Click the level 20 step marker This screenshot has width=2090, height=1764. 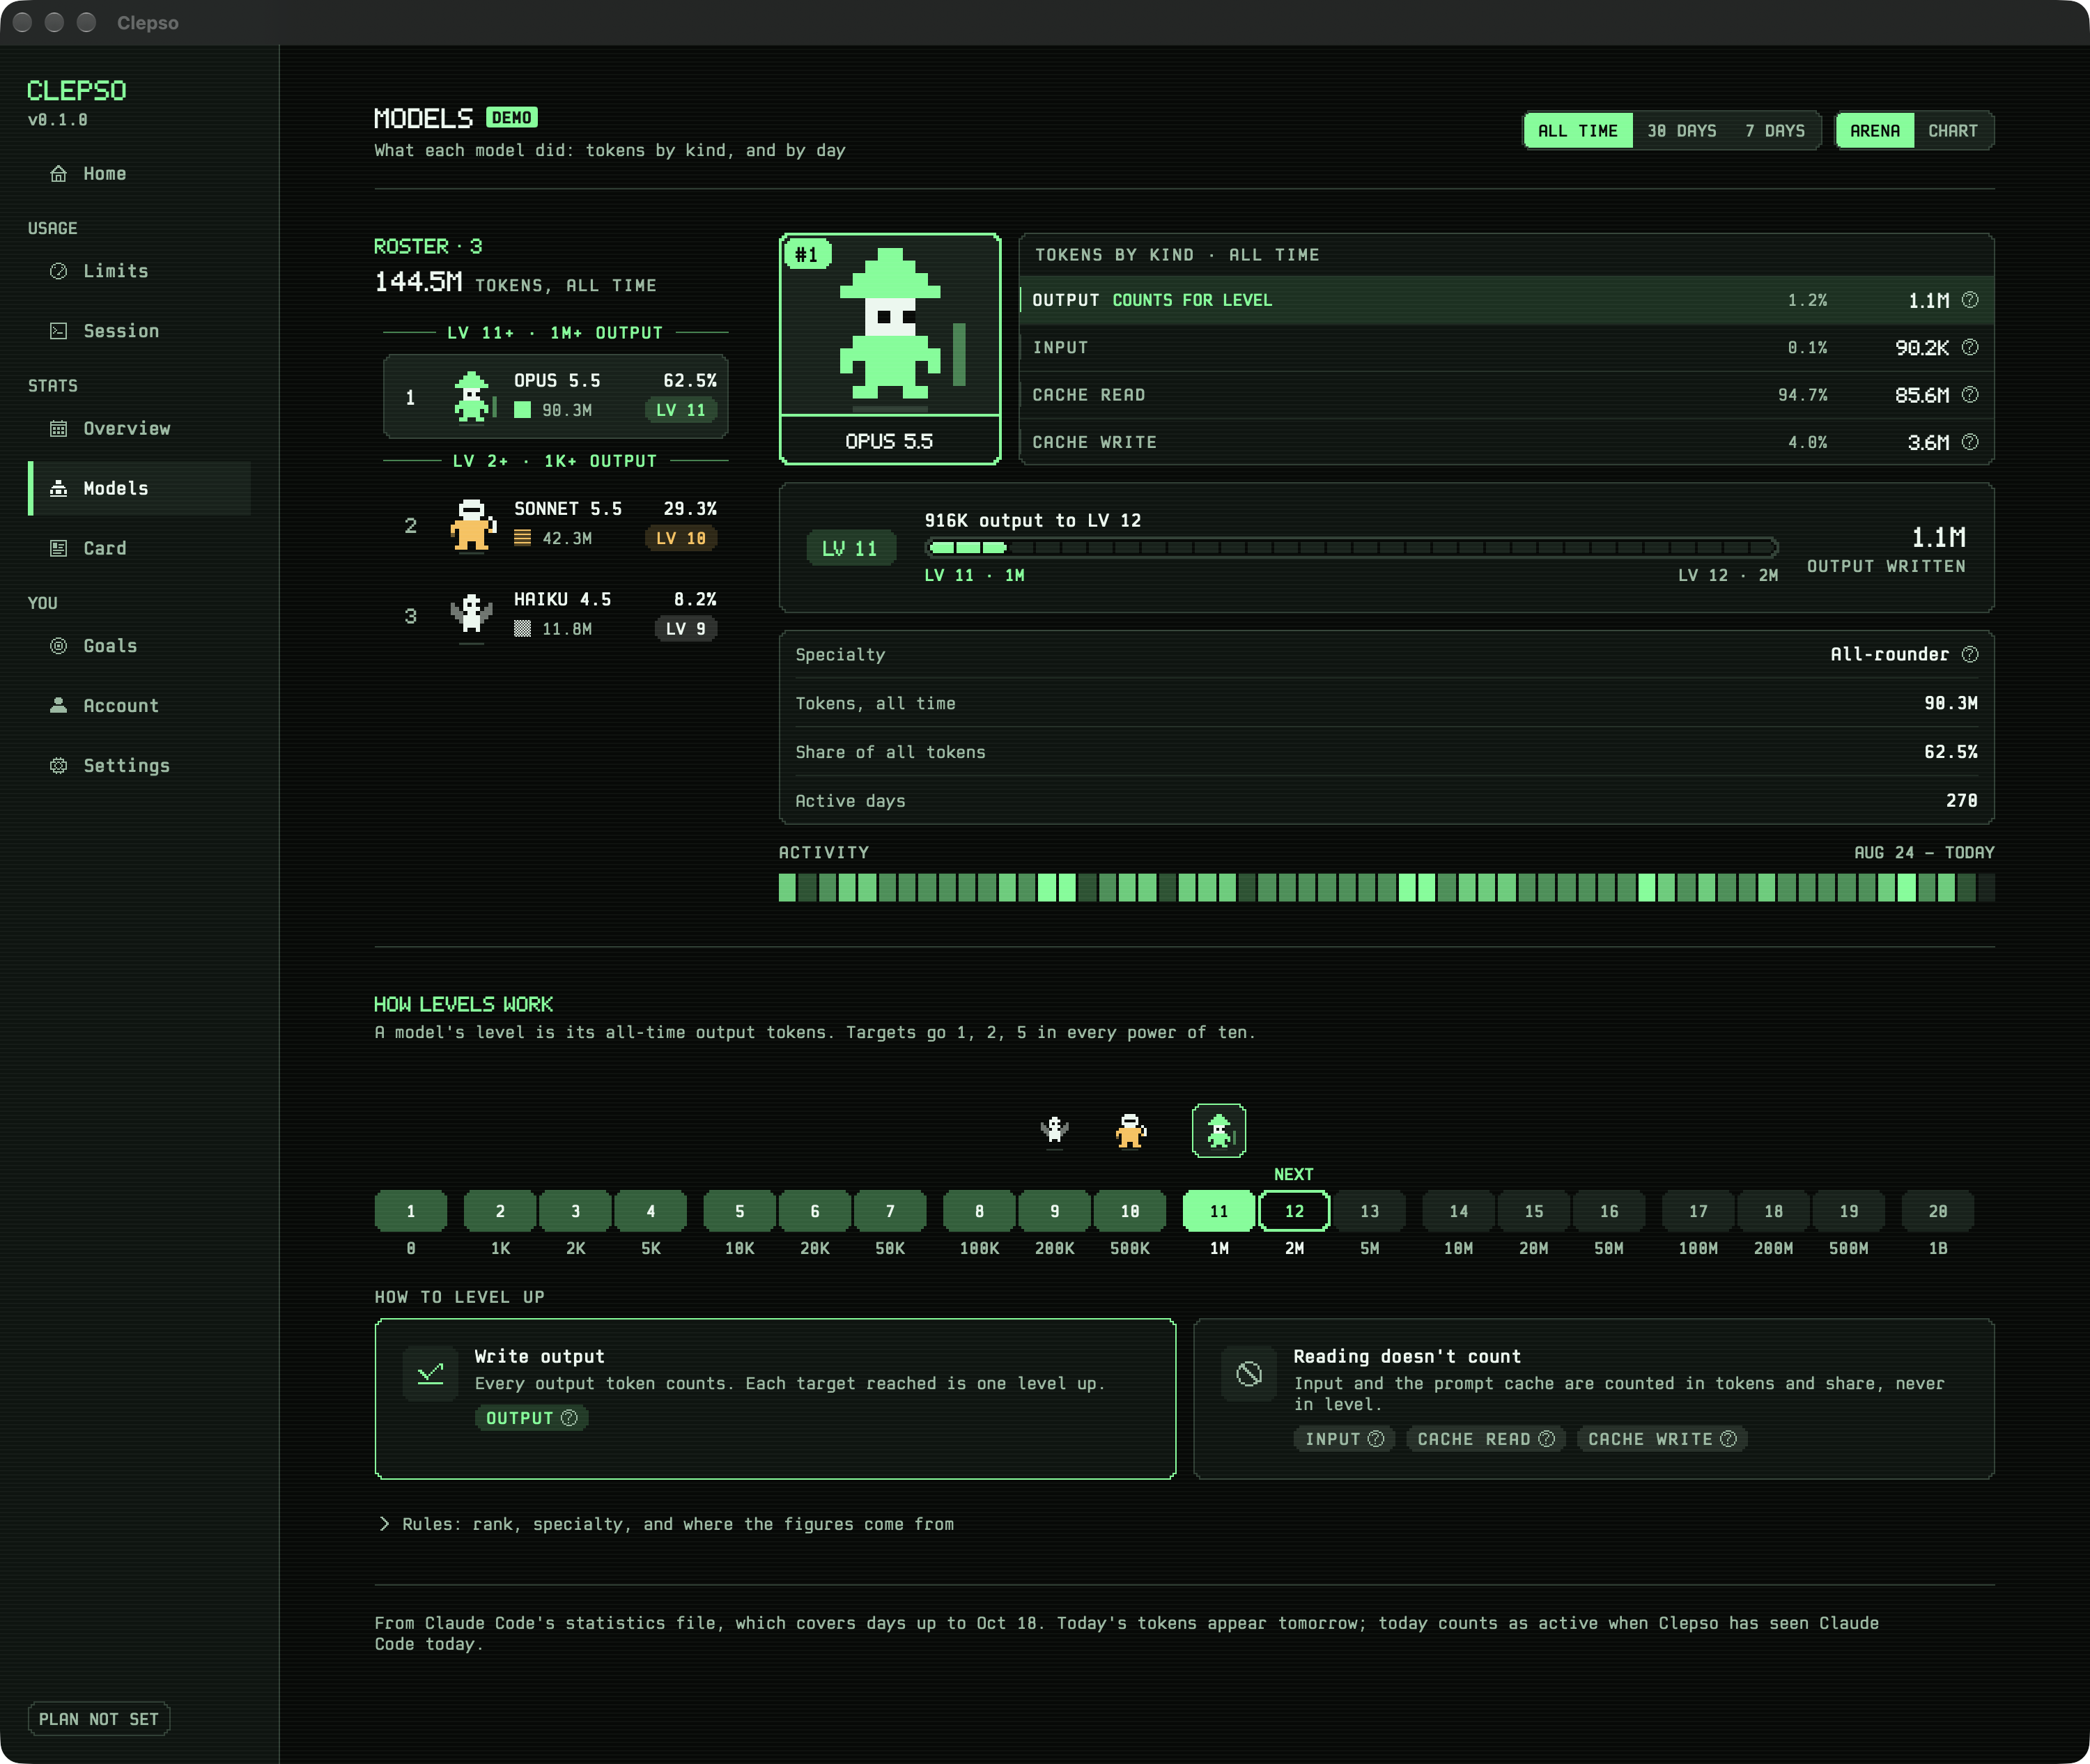[1938, 1211]
